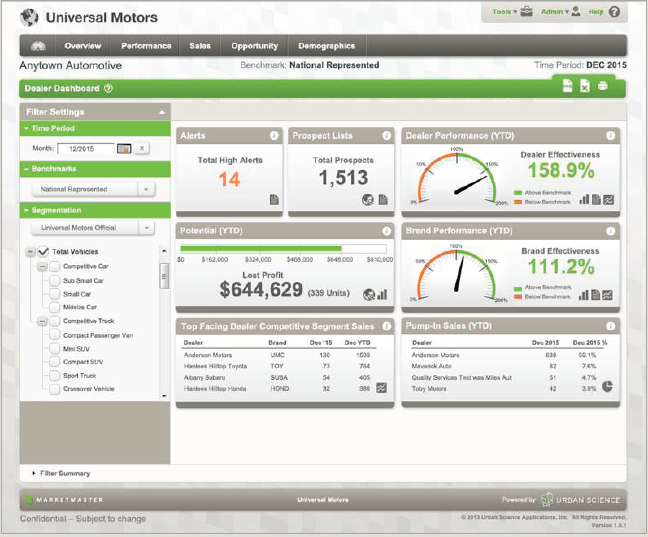Viewport: 648px width, 537px height.
Task: Open Potential panel bar chart icon
Action: point(382,294)
